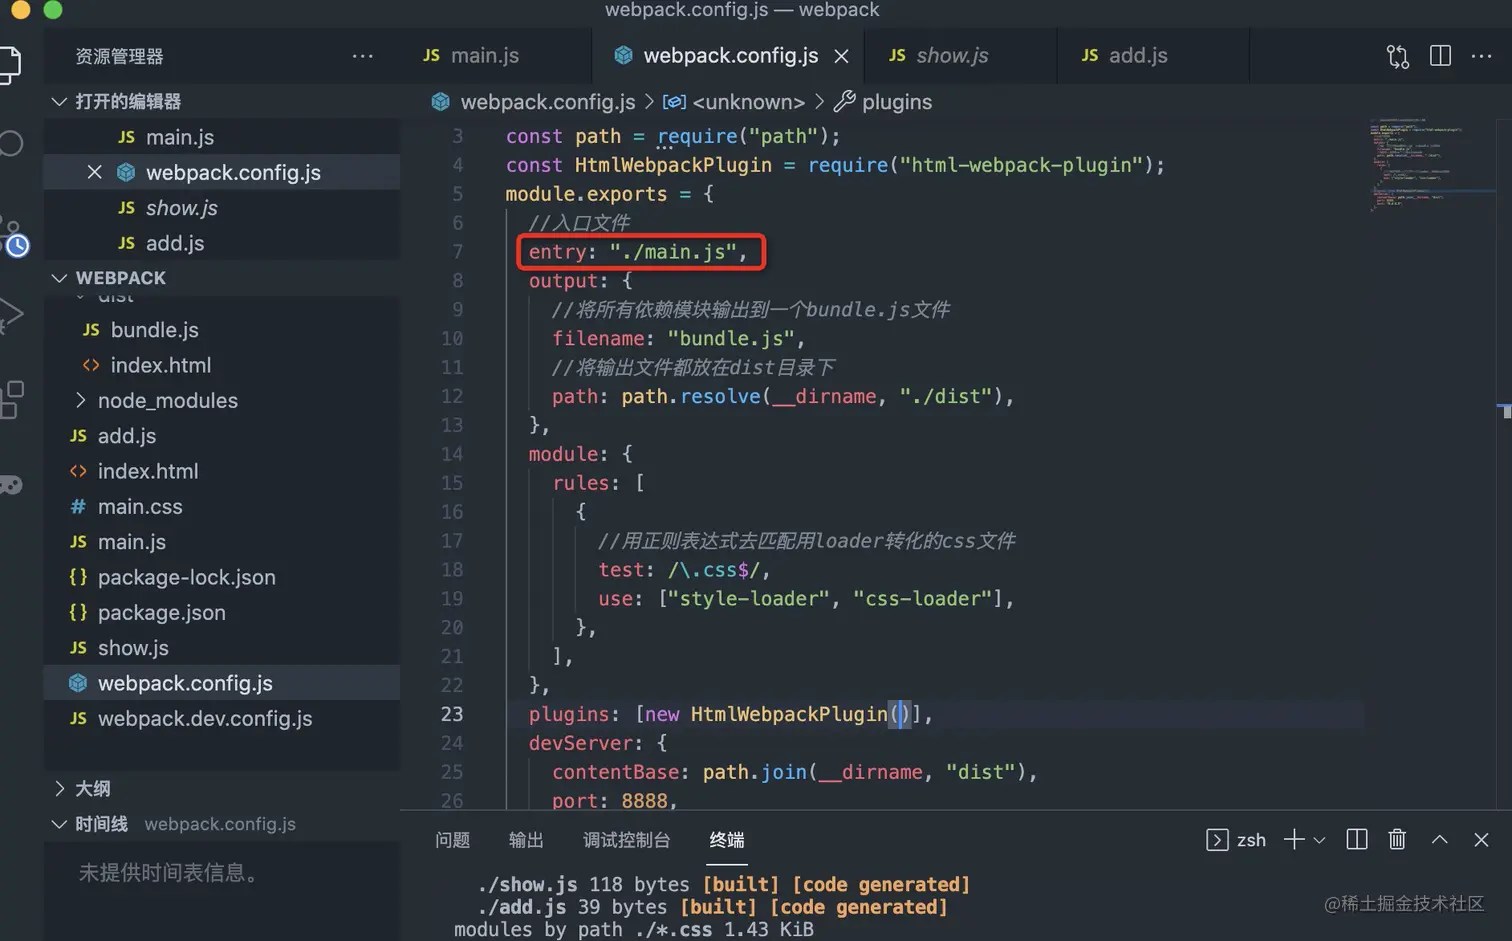Open package.json file
This screenshot has width=1512, height=941.
coord(222,613)
